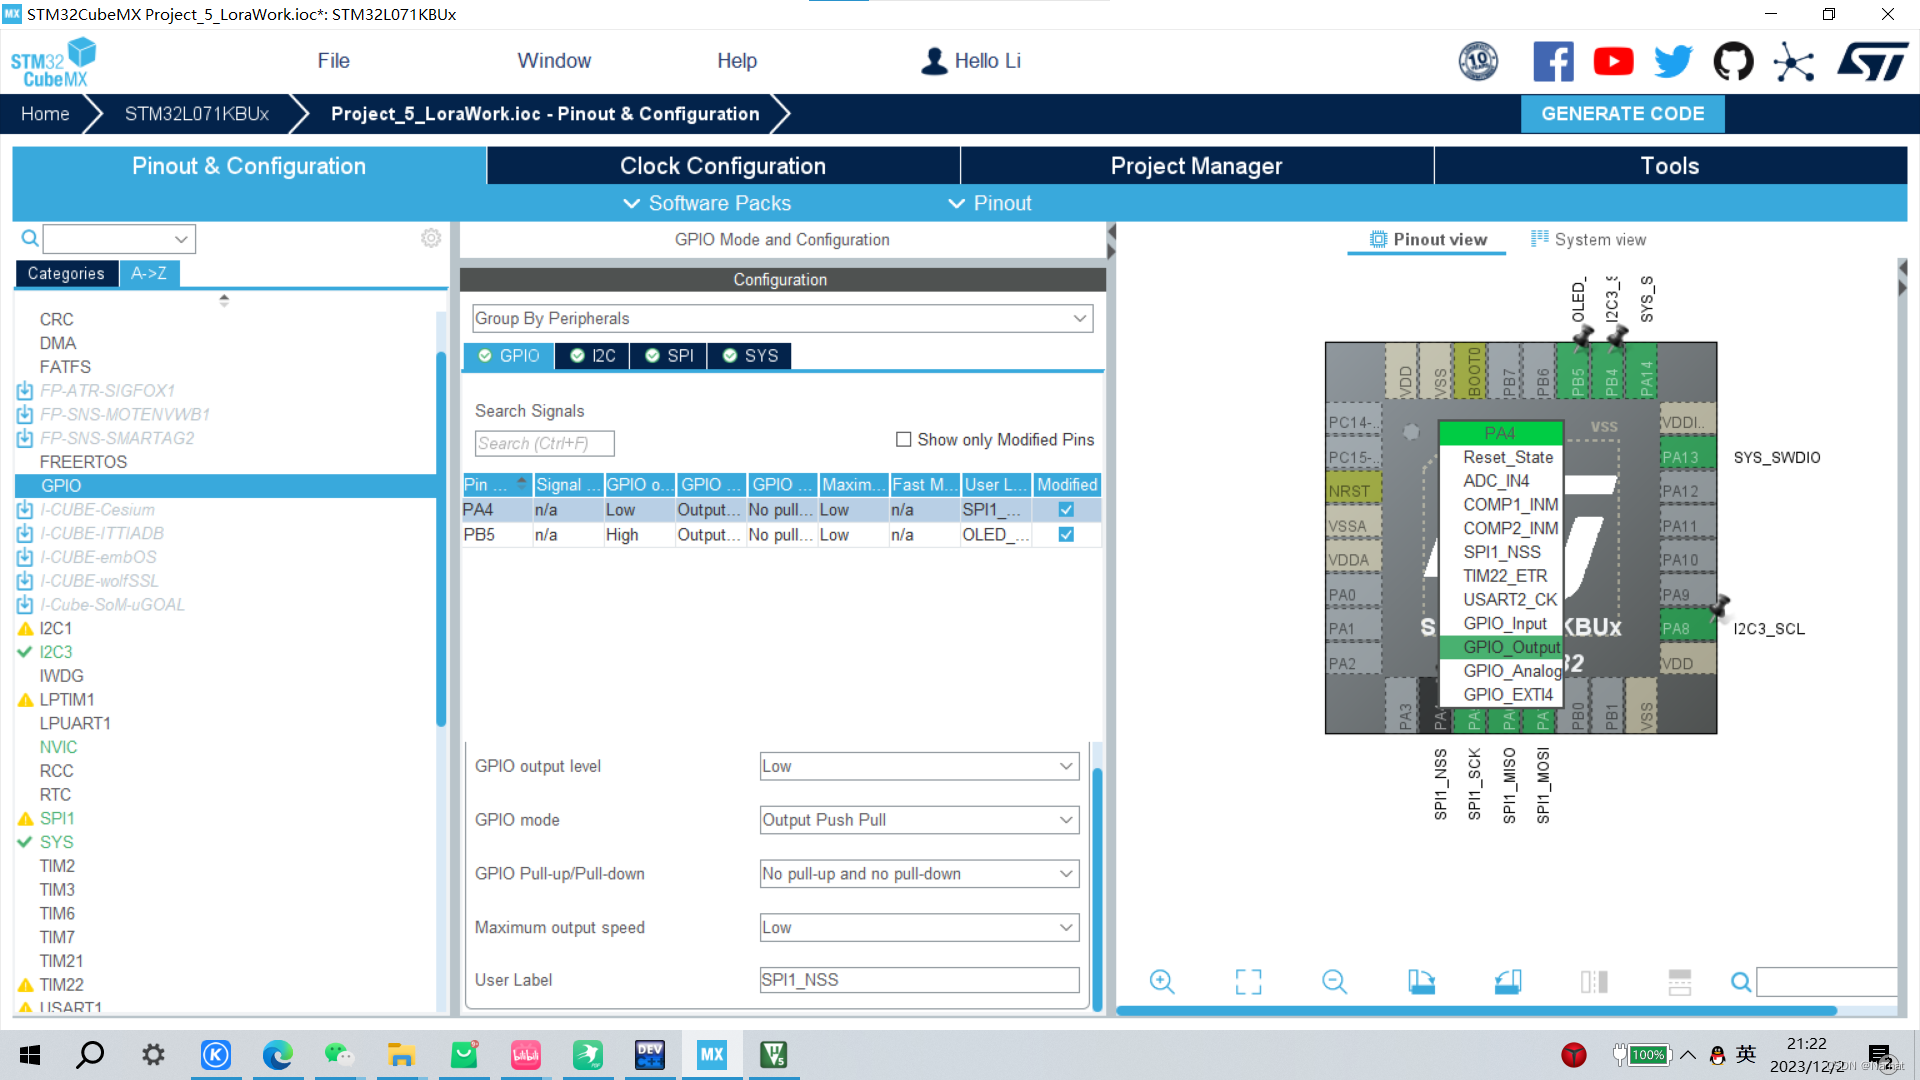Open Windows Start menu

[x=30, y=1055]
